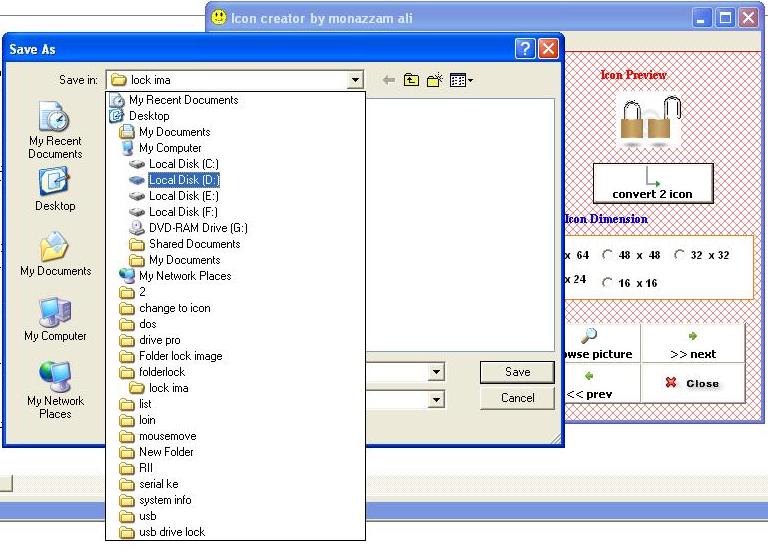Create a new folder icon
Screen dimensions: 768x552
(434, 80)
